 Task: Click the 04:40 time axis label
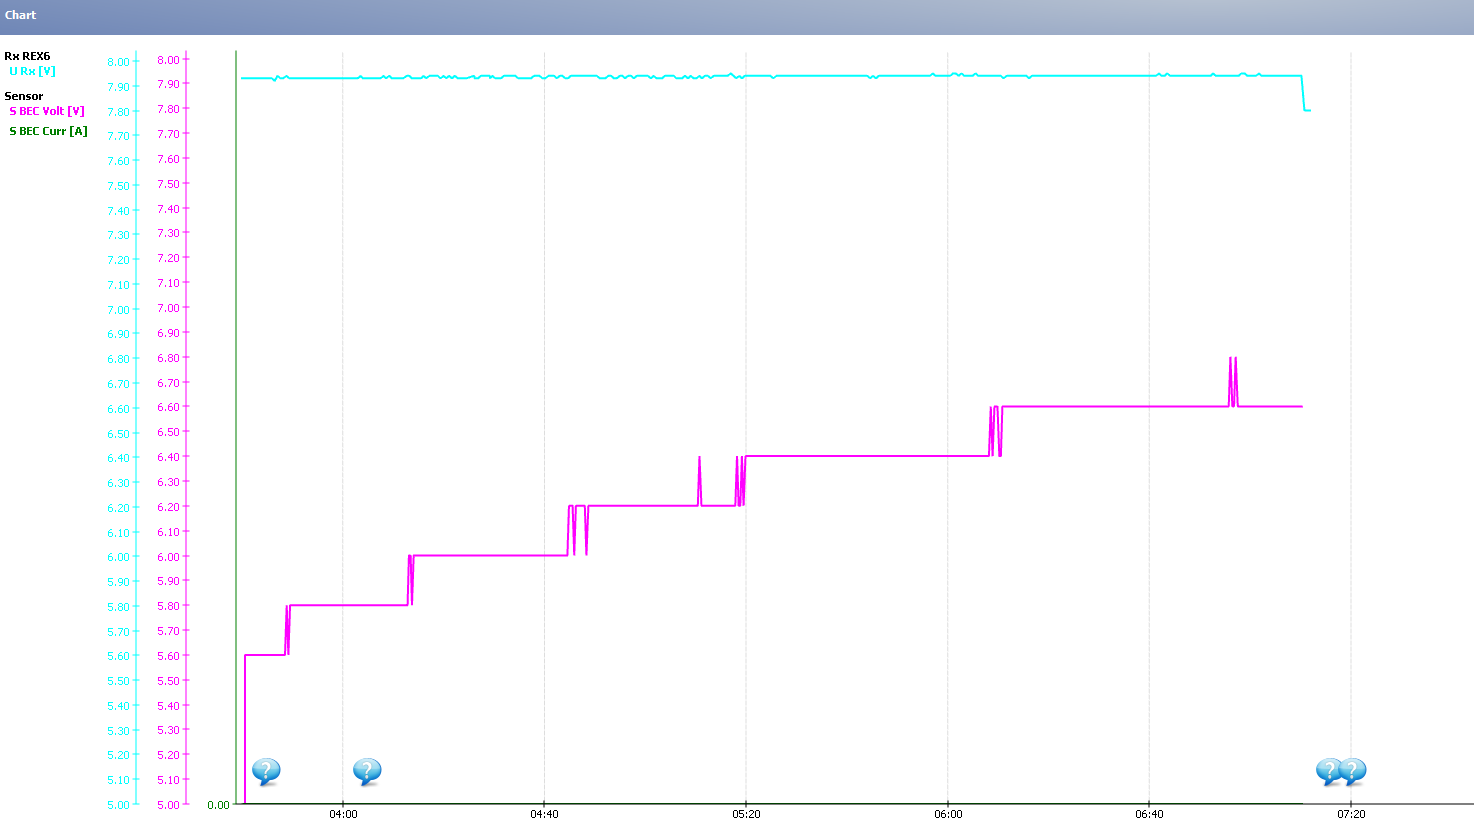(x=544, y=814)
